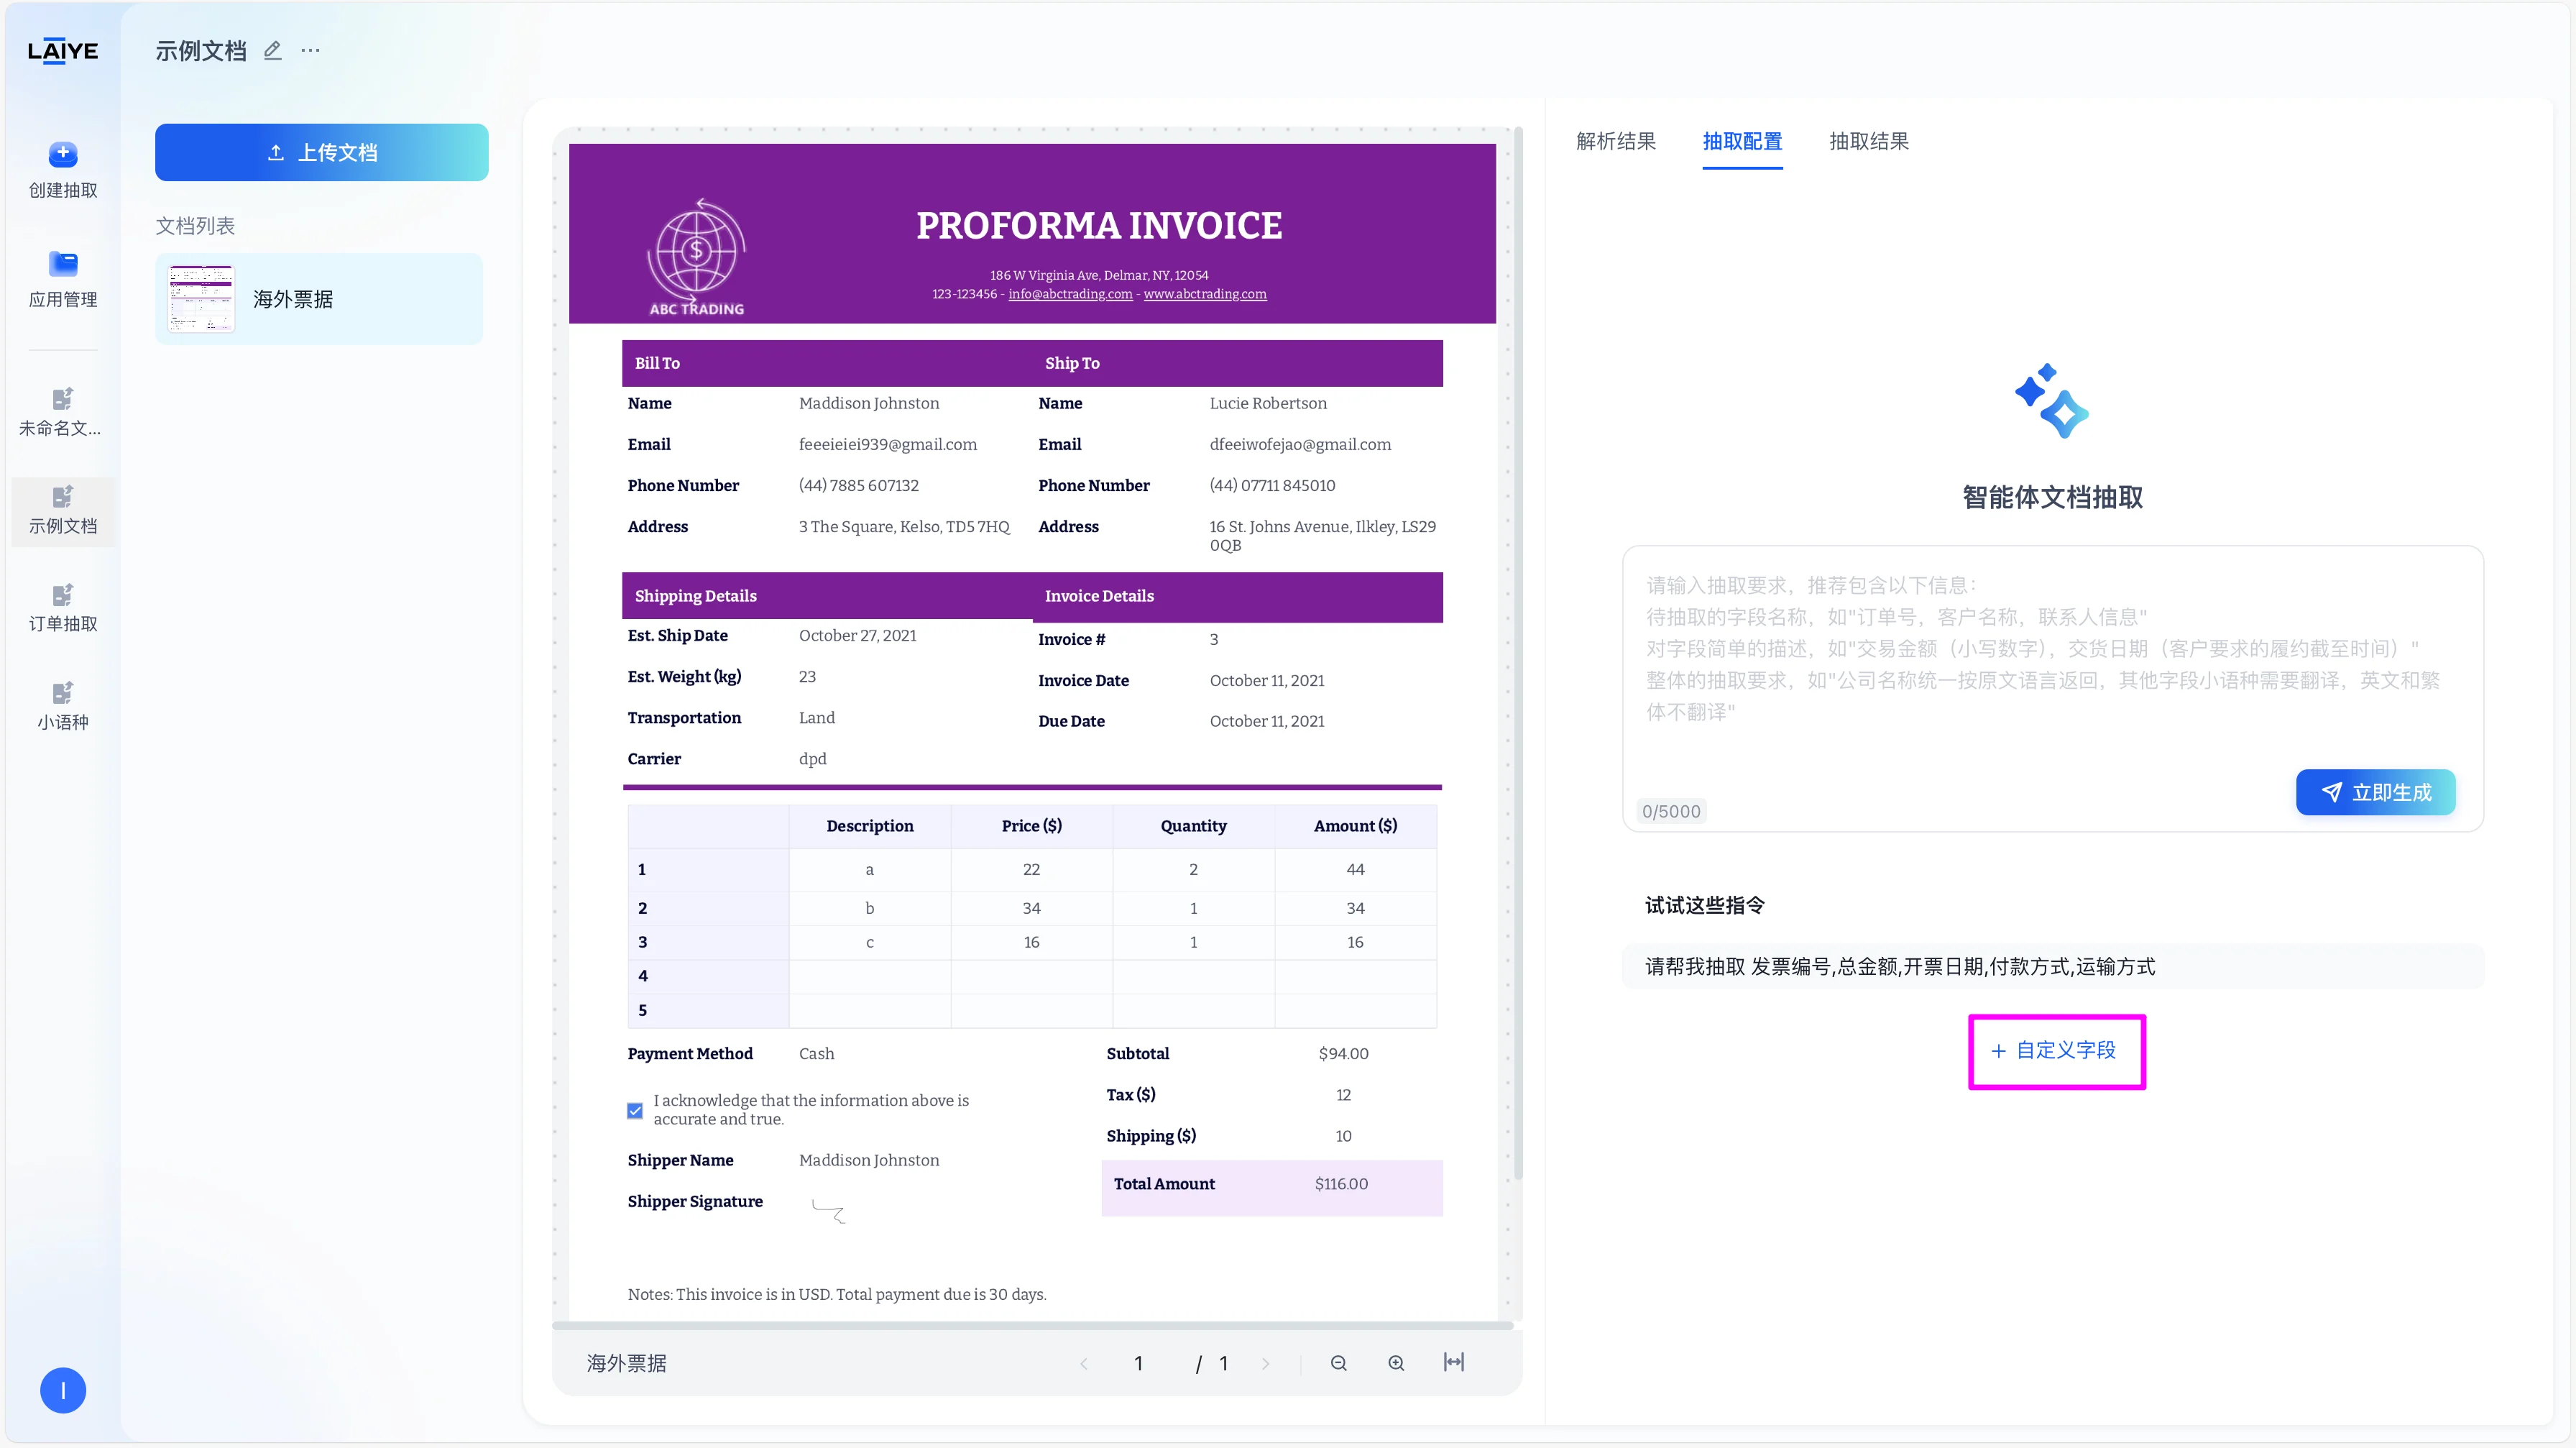Click the email dfeeiwofejao@gmail.com

pos(1300,444)
